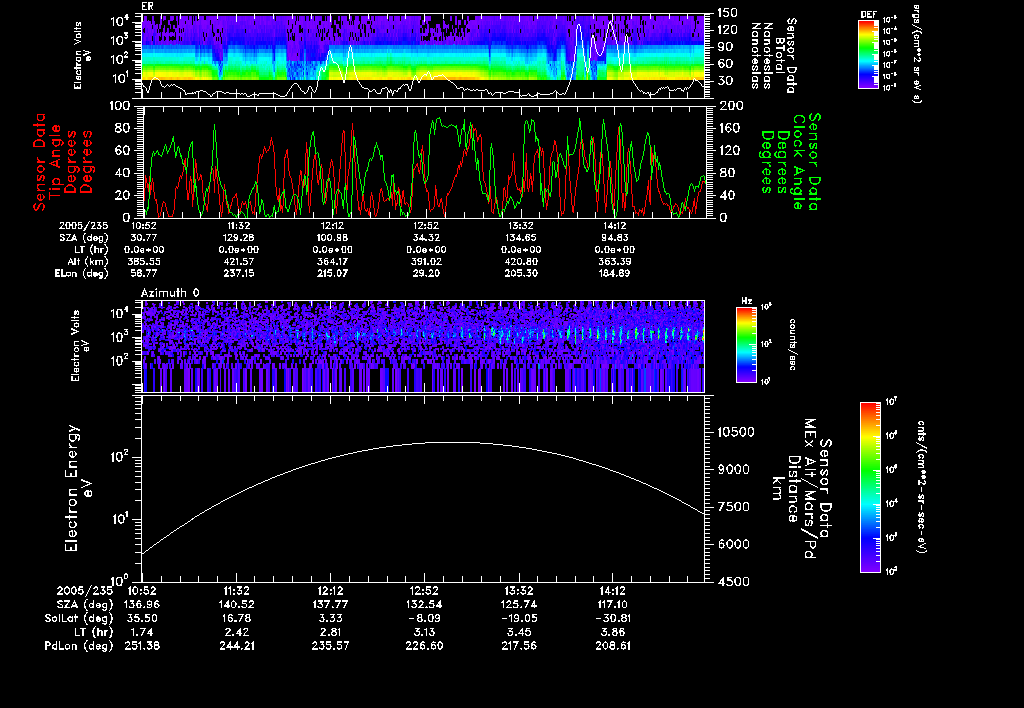Viewport: 1024px width, 708px height.
Task: Select SZA value 100.98
Action: point(332,238)
